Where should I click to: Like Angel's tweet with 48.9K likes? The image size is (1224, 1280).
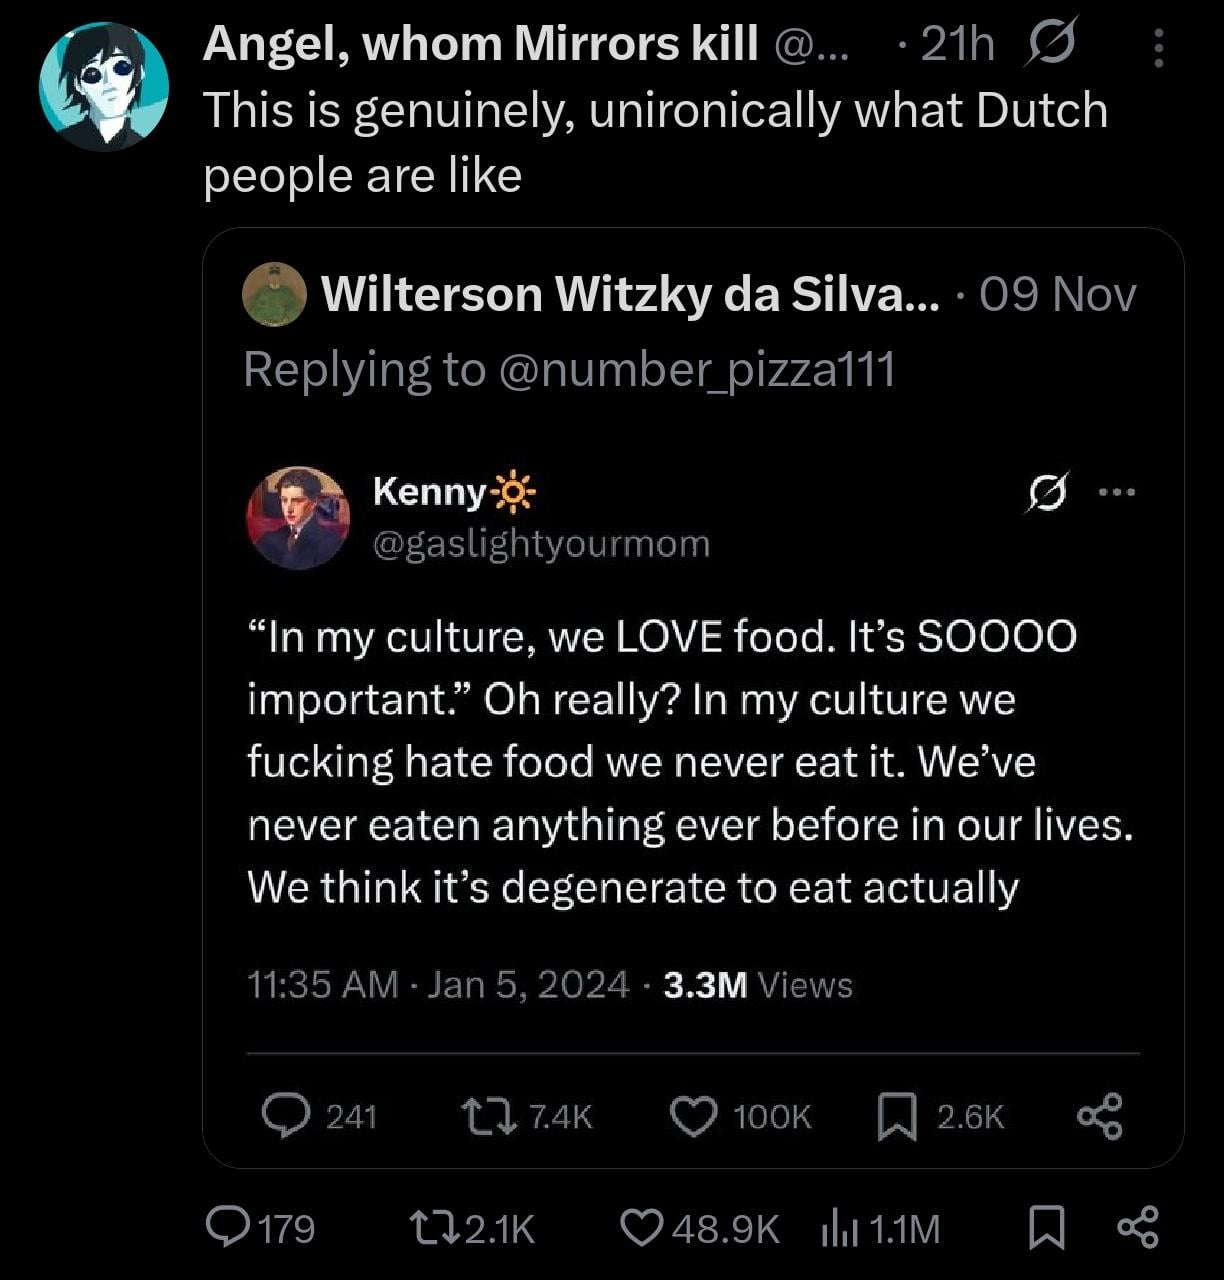(642, 1227)
